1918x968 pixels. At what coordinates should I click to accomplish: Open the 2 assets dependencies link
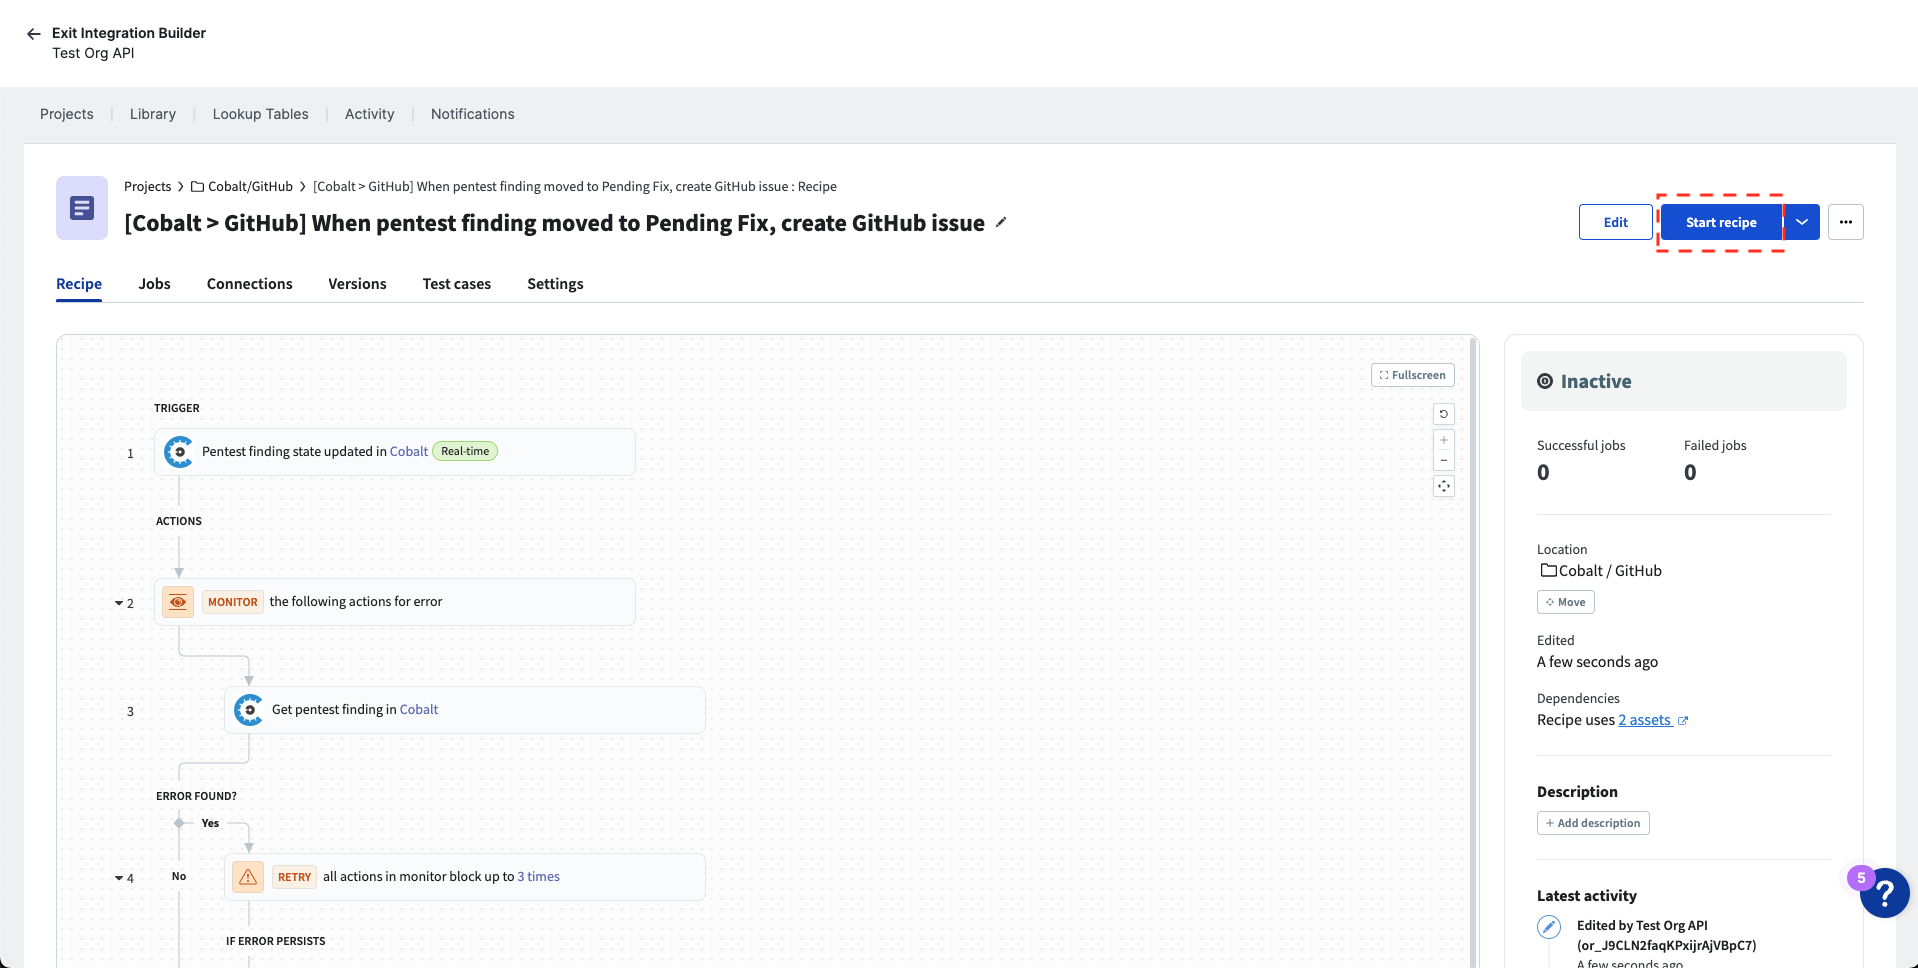pos(1645,720)
